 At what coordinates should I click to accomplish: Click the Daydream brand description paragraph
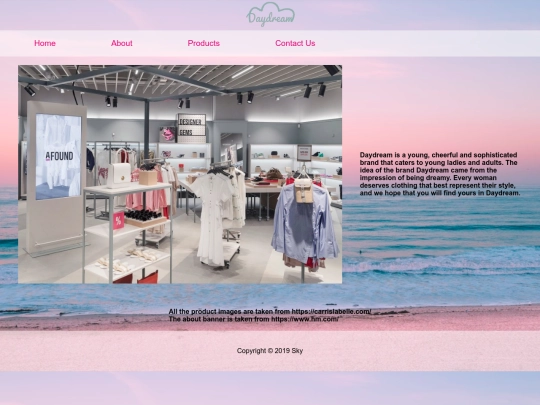coord(440,174)
